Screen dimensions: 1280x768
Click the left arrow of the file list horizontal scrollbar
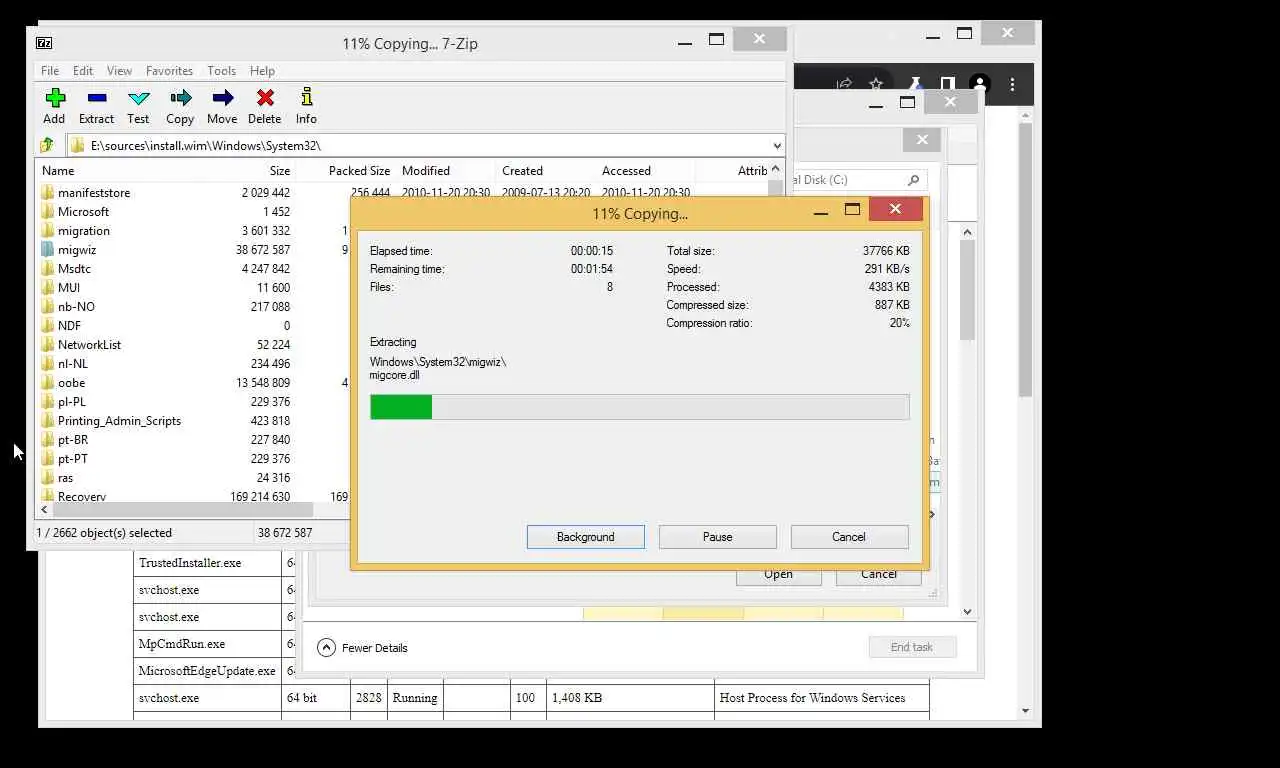click(x=44, y=510)
